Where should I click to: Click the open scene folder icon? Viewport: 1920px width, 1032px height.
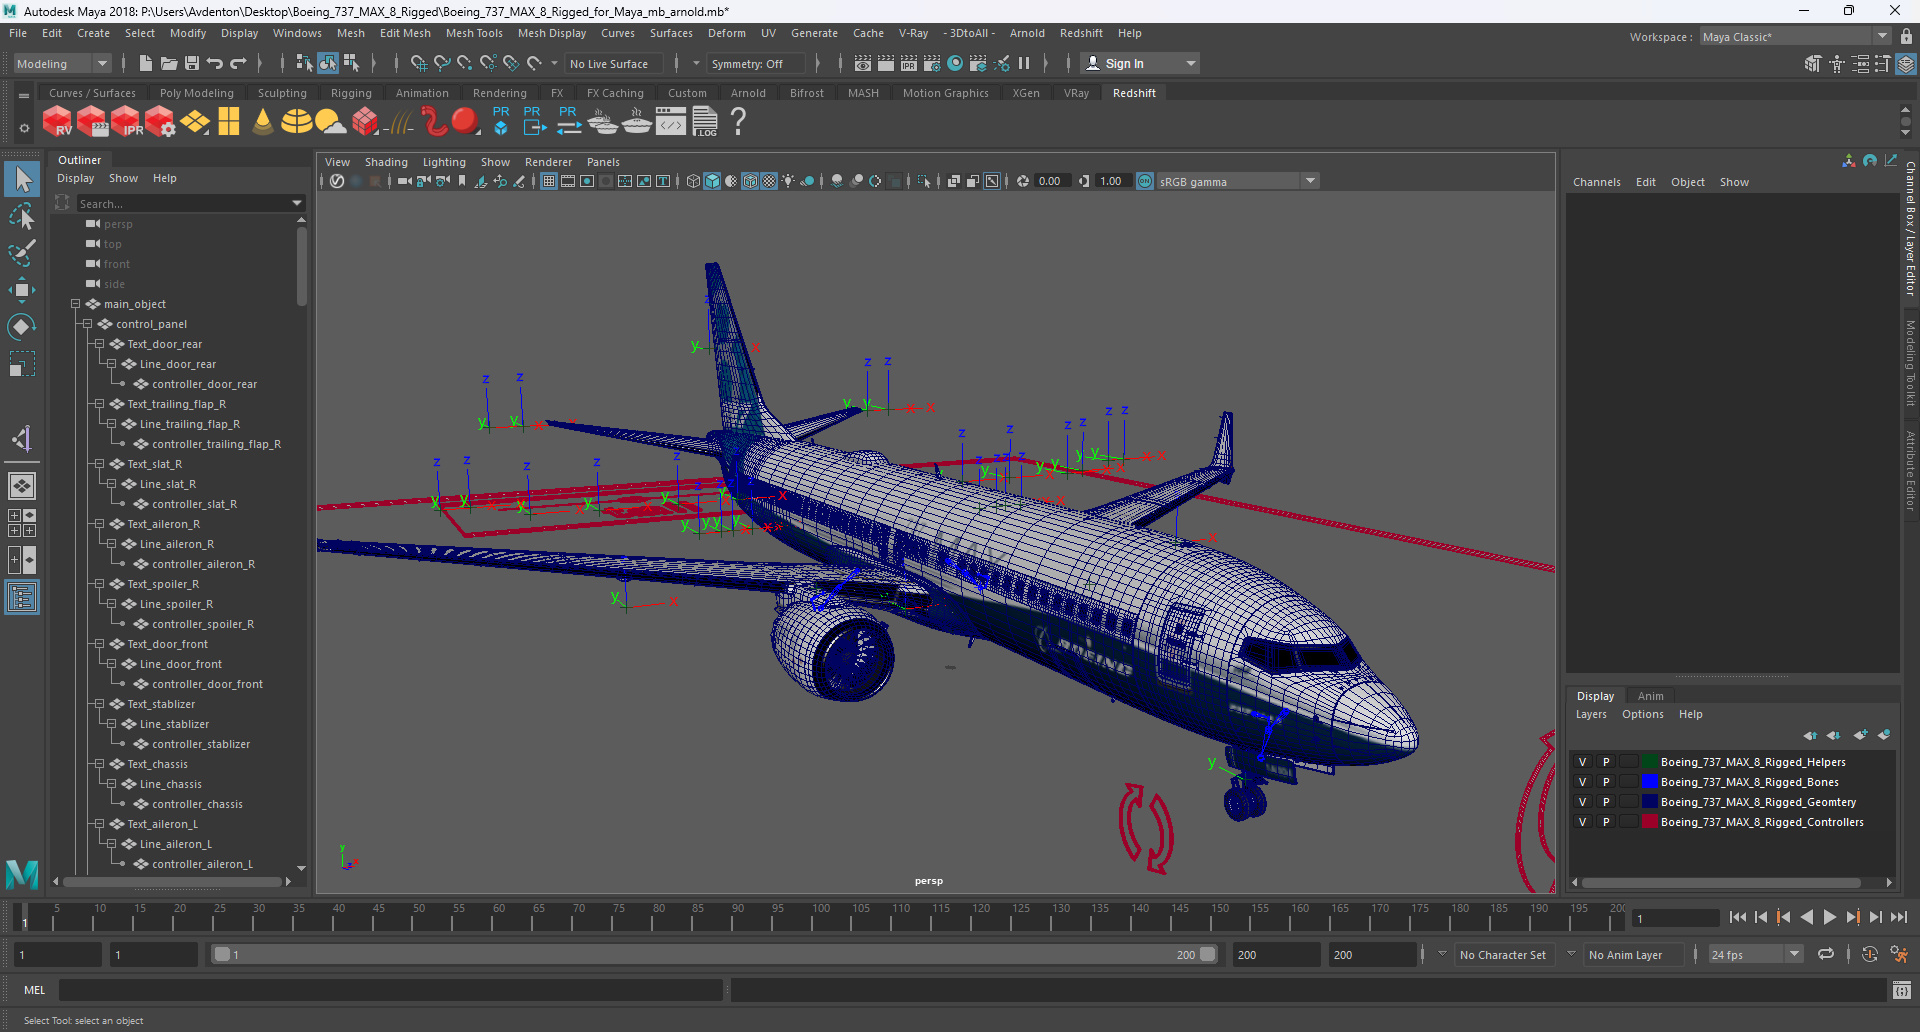pos(169,63)
